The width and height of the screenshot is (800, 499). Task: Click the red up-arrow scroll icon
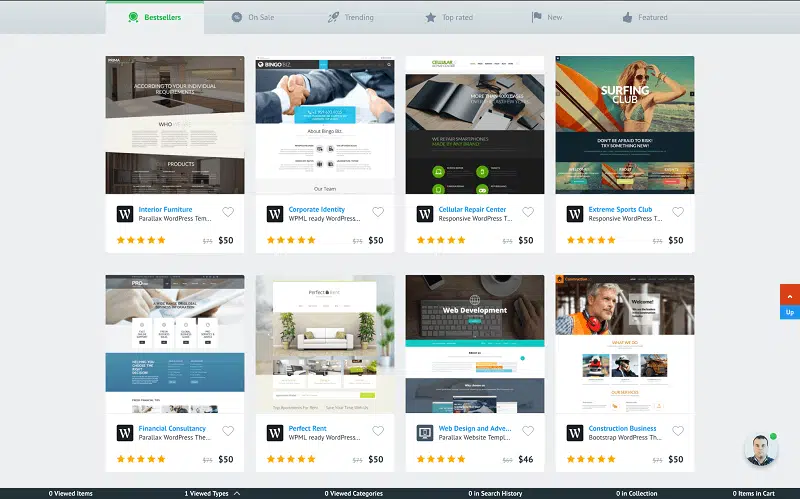coord(789,294)
